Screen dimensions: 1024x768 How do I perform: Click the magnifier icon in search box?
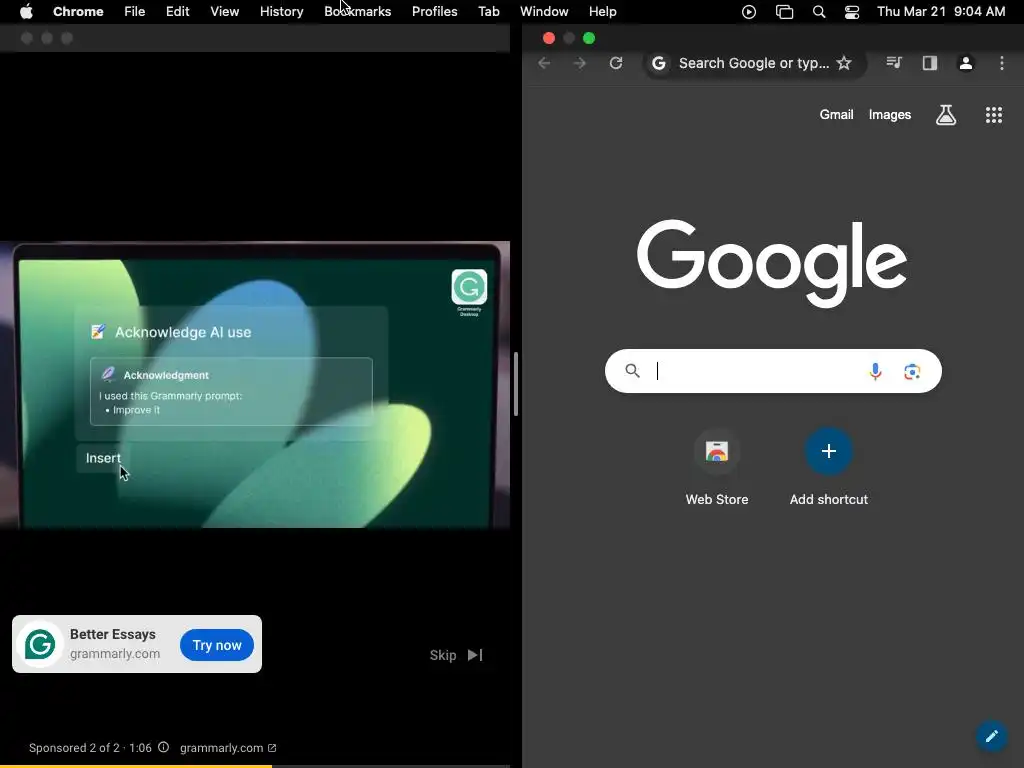click(x=632, y=371)
